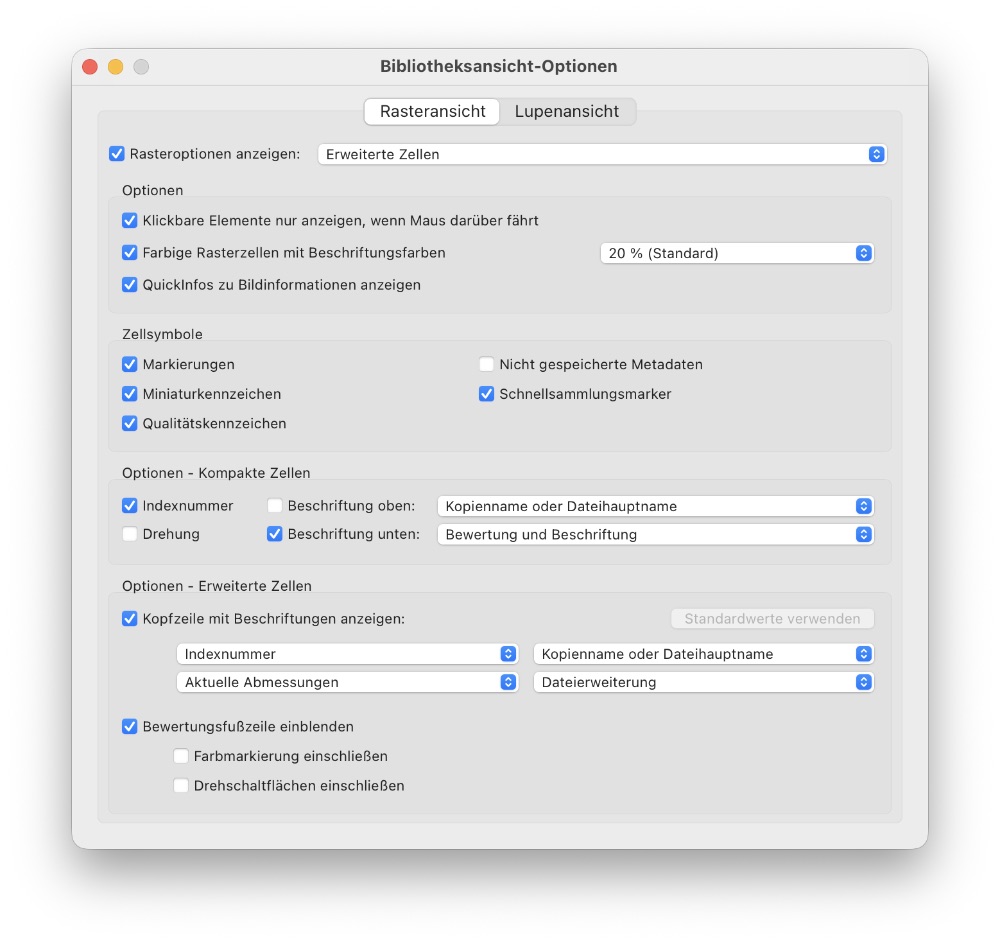1000x944 pixels.
Task: Disable QuickInfos zu Bildinformationen anzeigen
Action: [130, 285]
